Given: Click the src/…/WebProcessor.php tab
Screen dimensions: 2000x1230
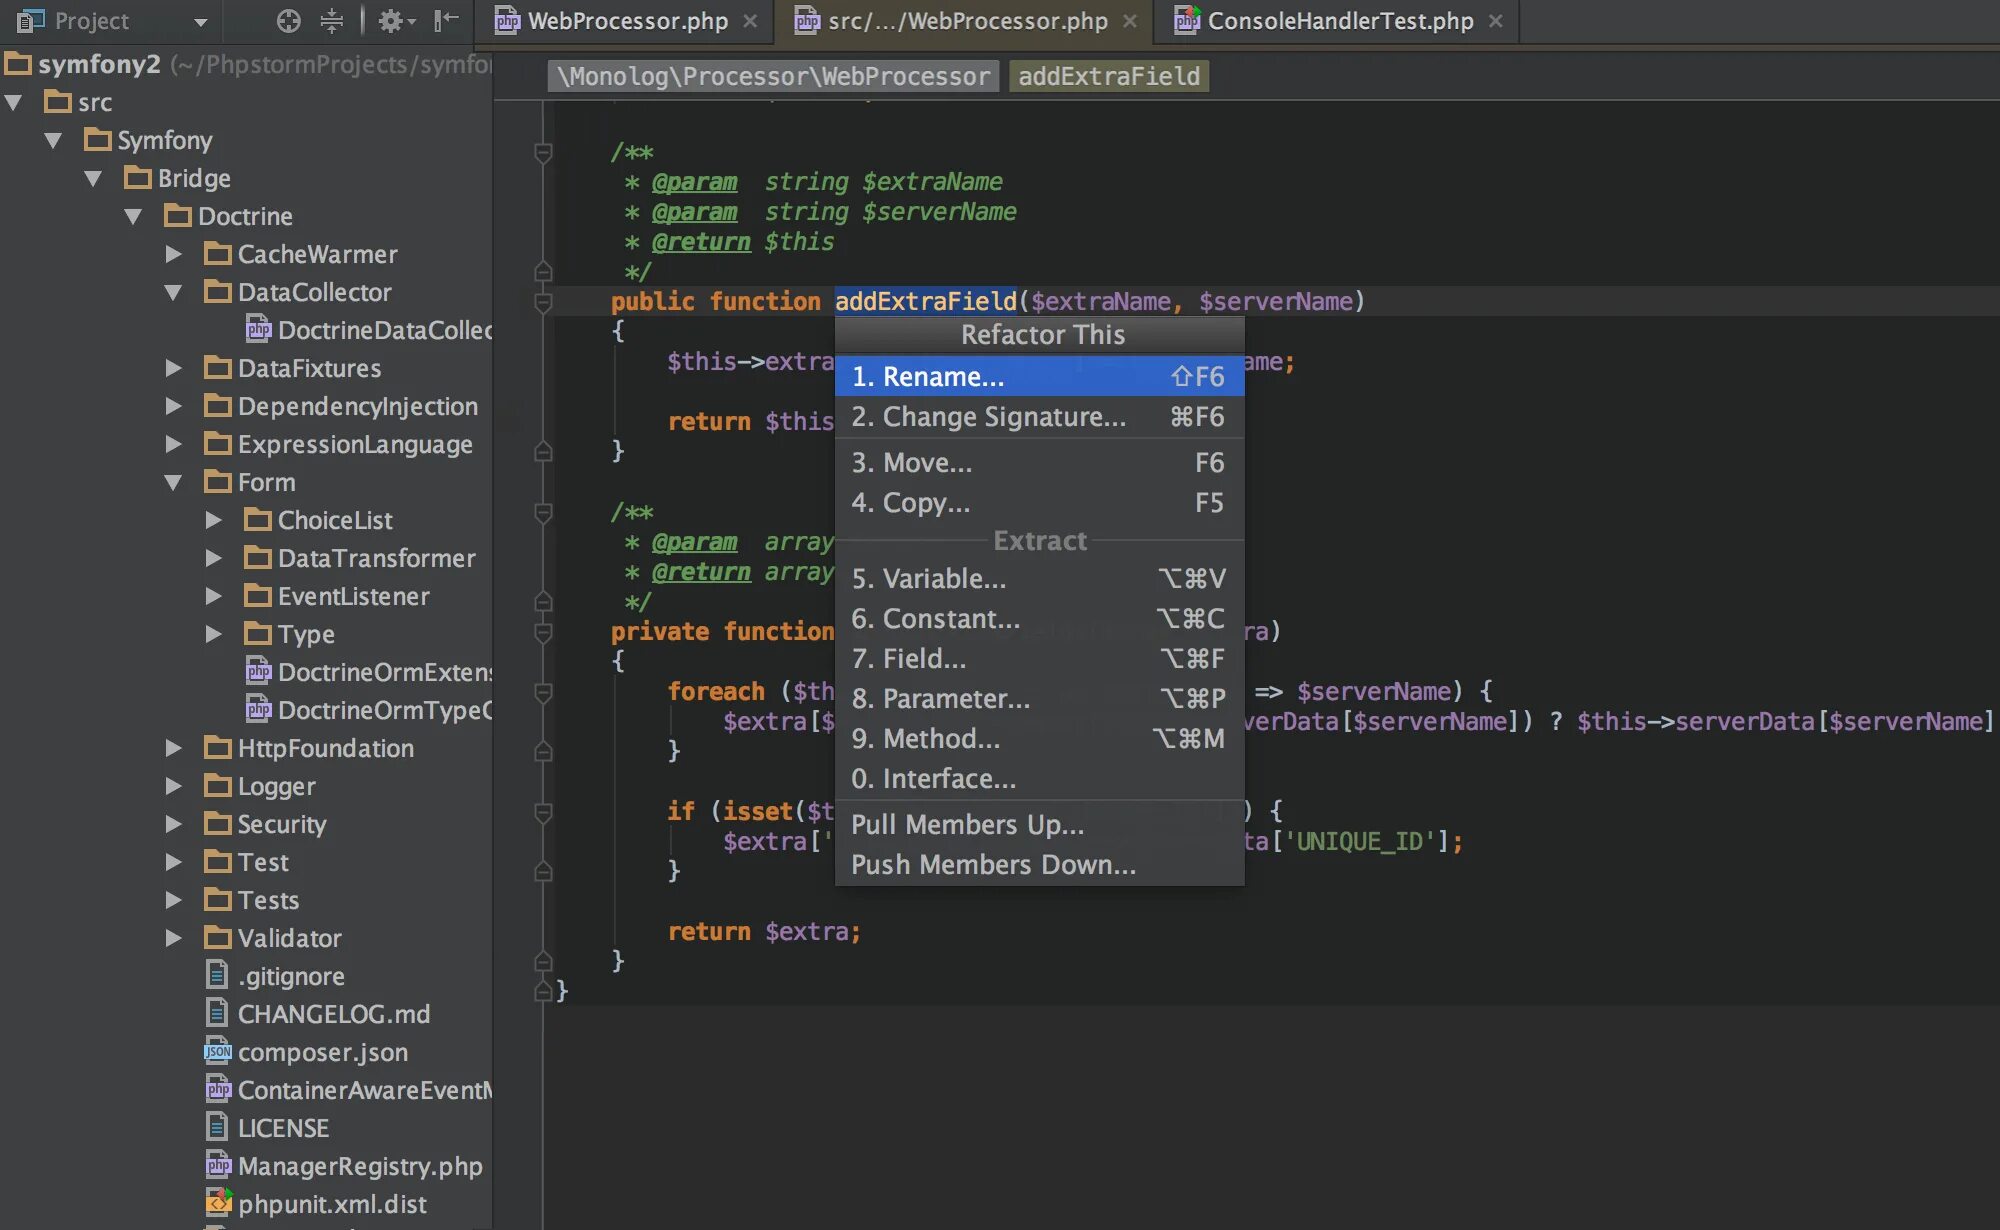Looking at the screenshot, I should click(964, 19).
